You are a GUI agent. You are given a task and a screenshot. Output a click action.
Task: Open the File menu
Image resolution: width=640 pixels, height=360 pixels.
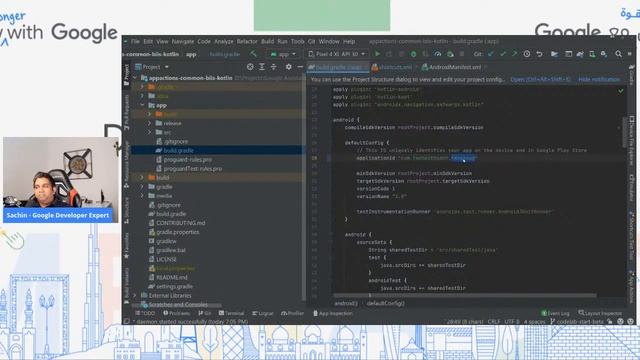point(135,41)
